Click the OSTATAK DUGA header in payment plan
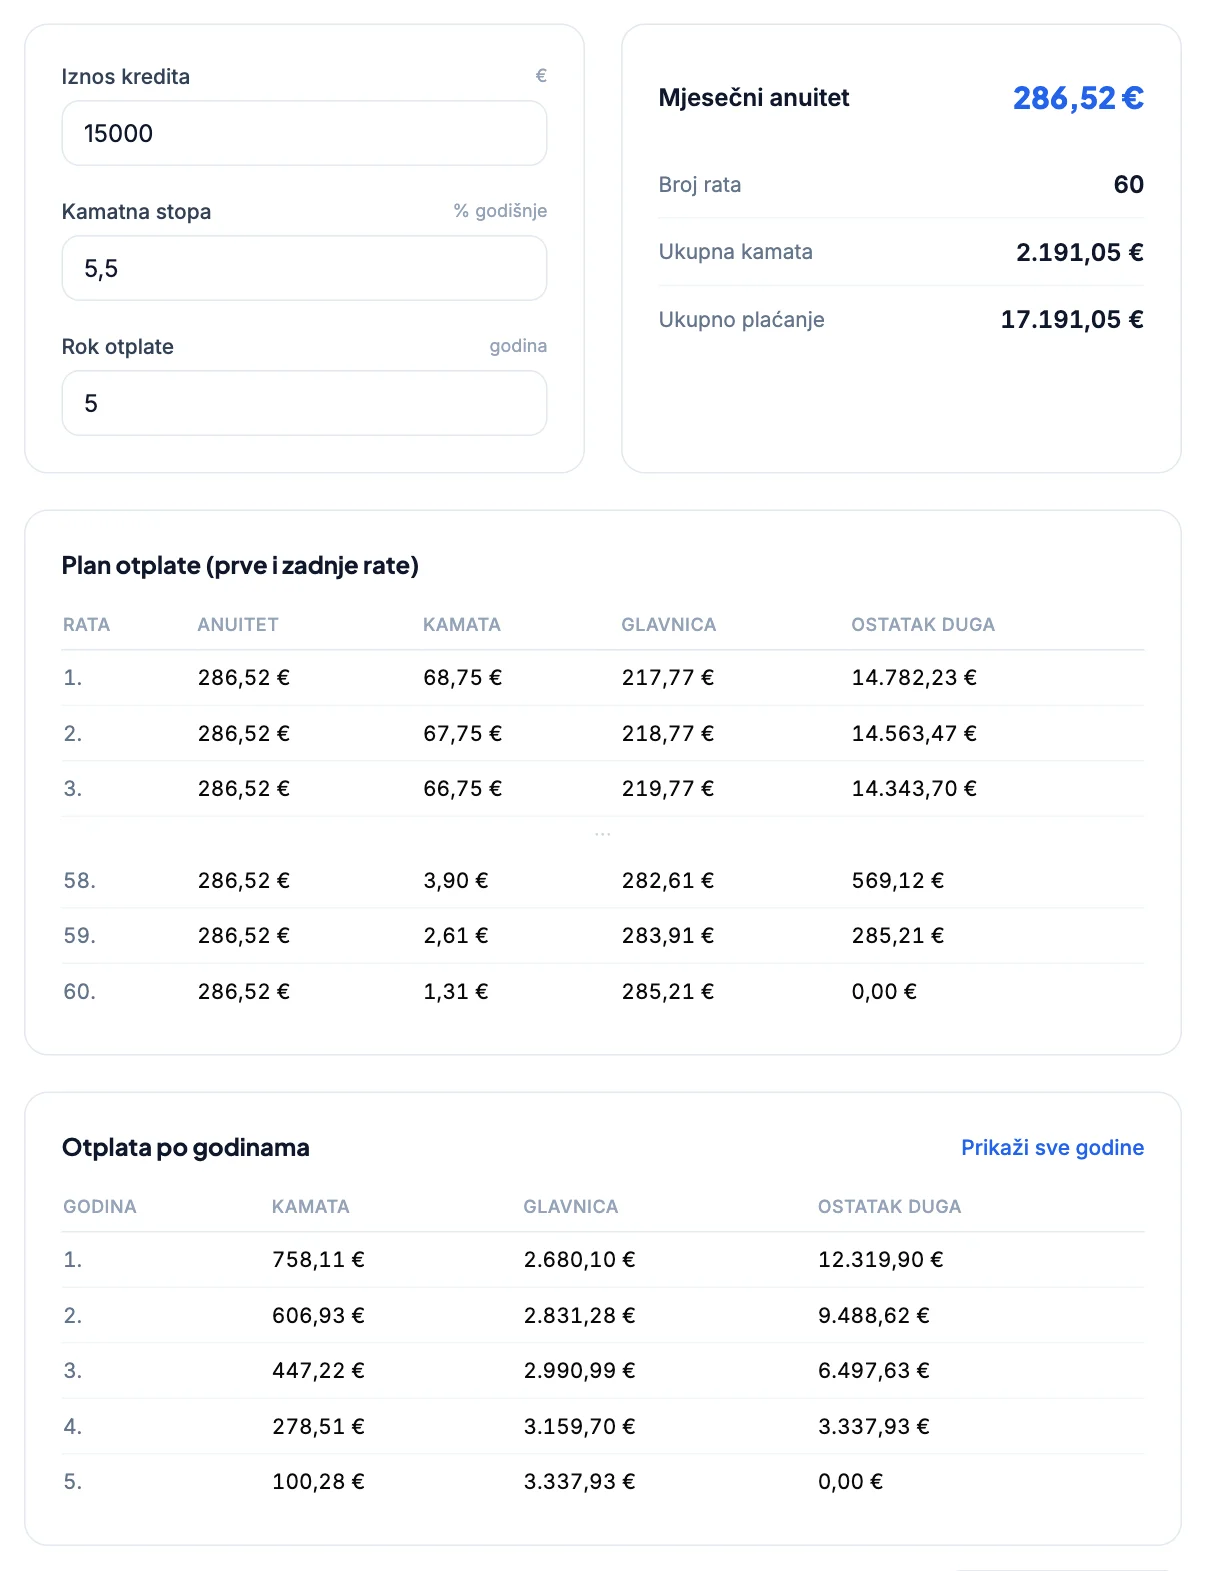Viewport: 1206px width, 1571px height. click(x=923, y=624)
